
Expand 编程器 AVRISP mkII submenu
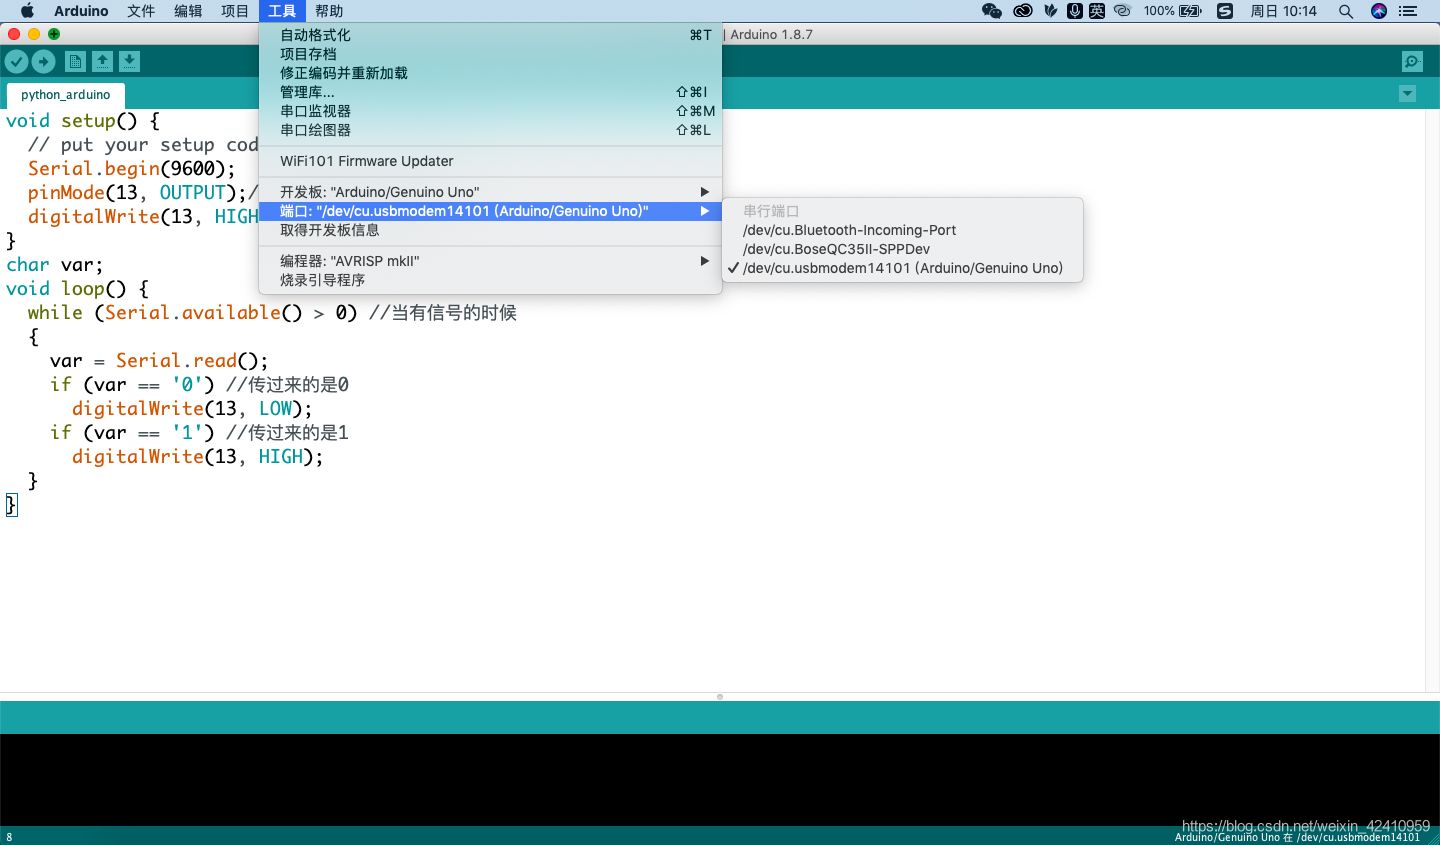click(x=490, y=261)
